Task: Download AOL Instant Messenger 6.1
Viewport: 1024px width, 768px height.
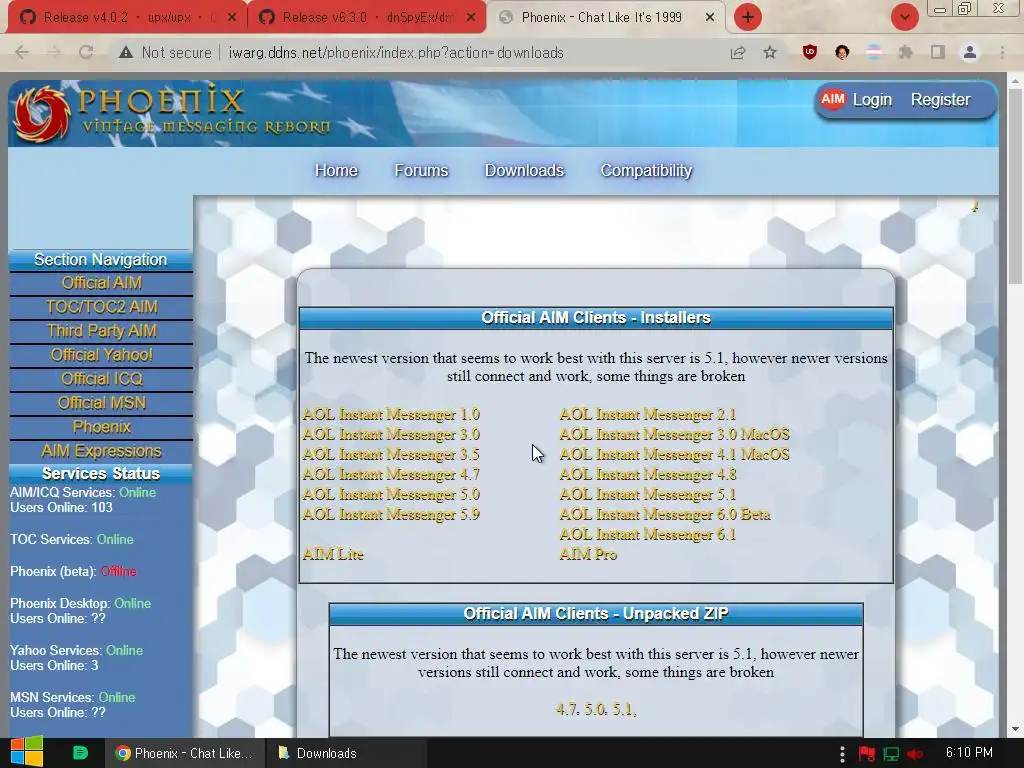Action: (648, 534)
